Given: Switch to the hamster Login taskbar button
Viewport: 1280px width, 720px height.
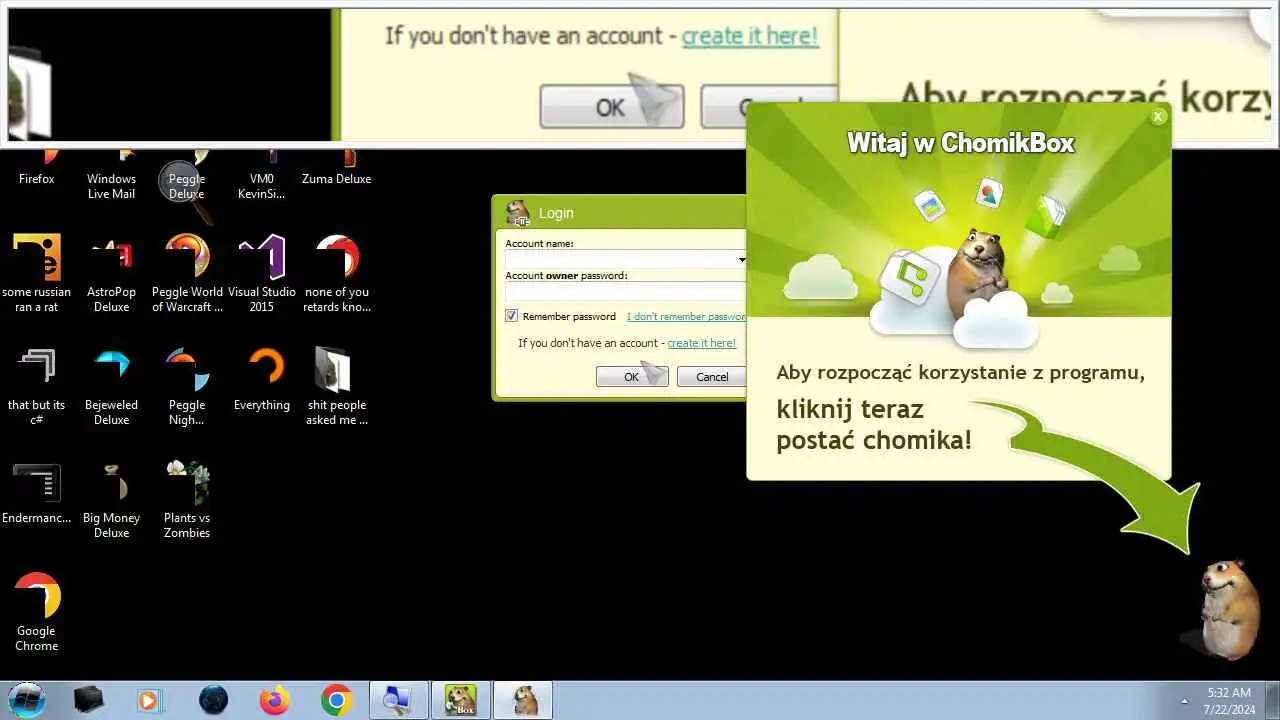Looking at the screenshot, I should coord(523,700).
